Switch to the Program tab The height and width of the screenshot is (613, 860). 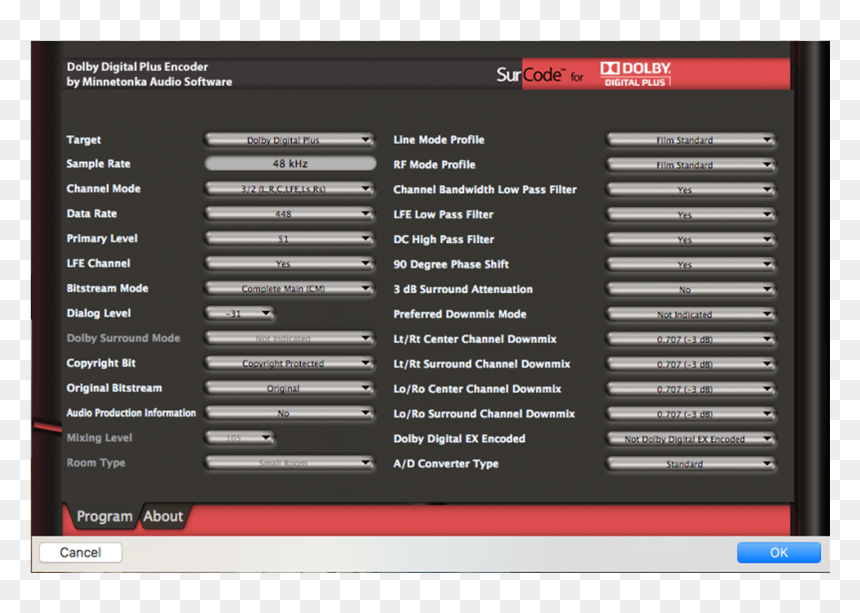tap(104, 516)
